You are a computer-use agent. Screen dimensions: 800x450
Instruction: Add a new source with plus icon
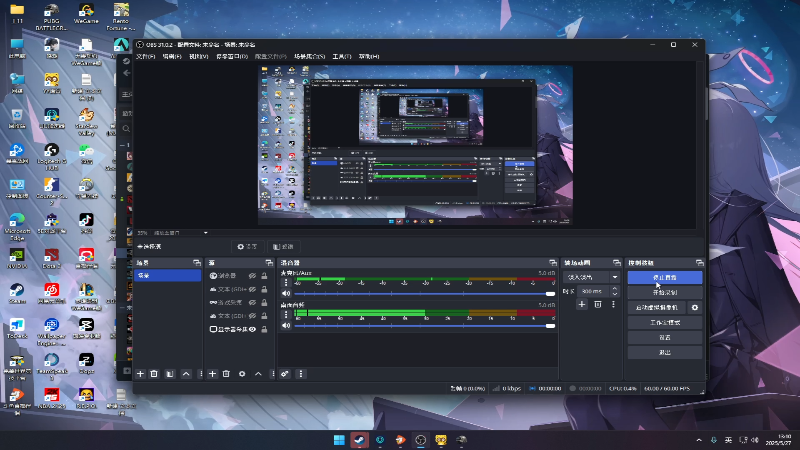[213, 374]
